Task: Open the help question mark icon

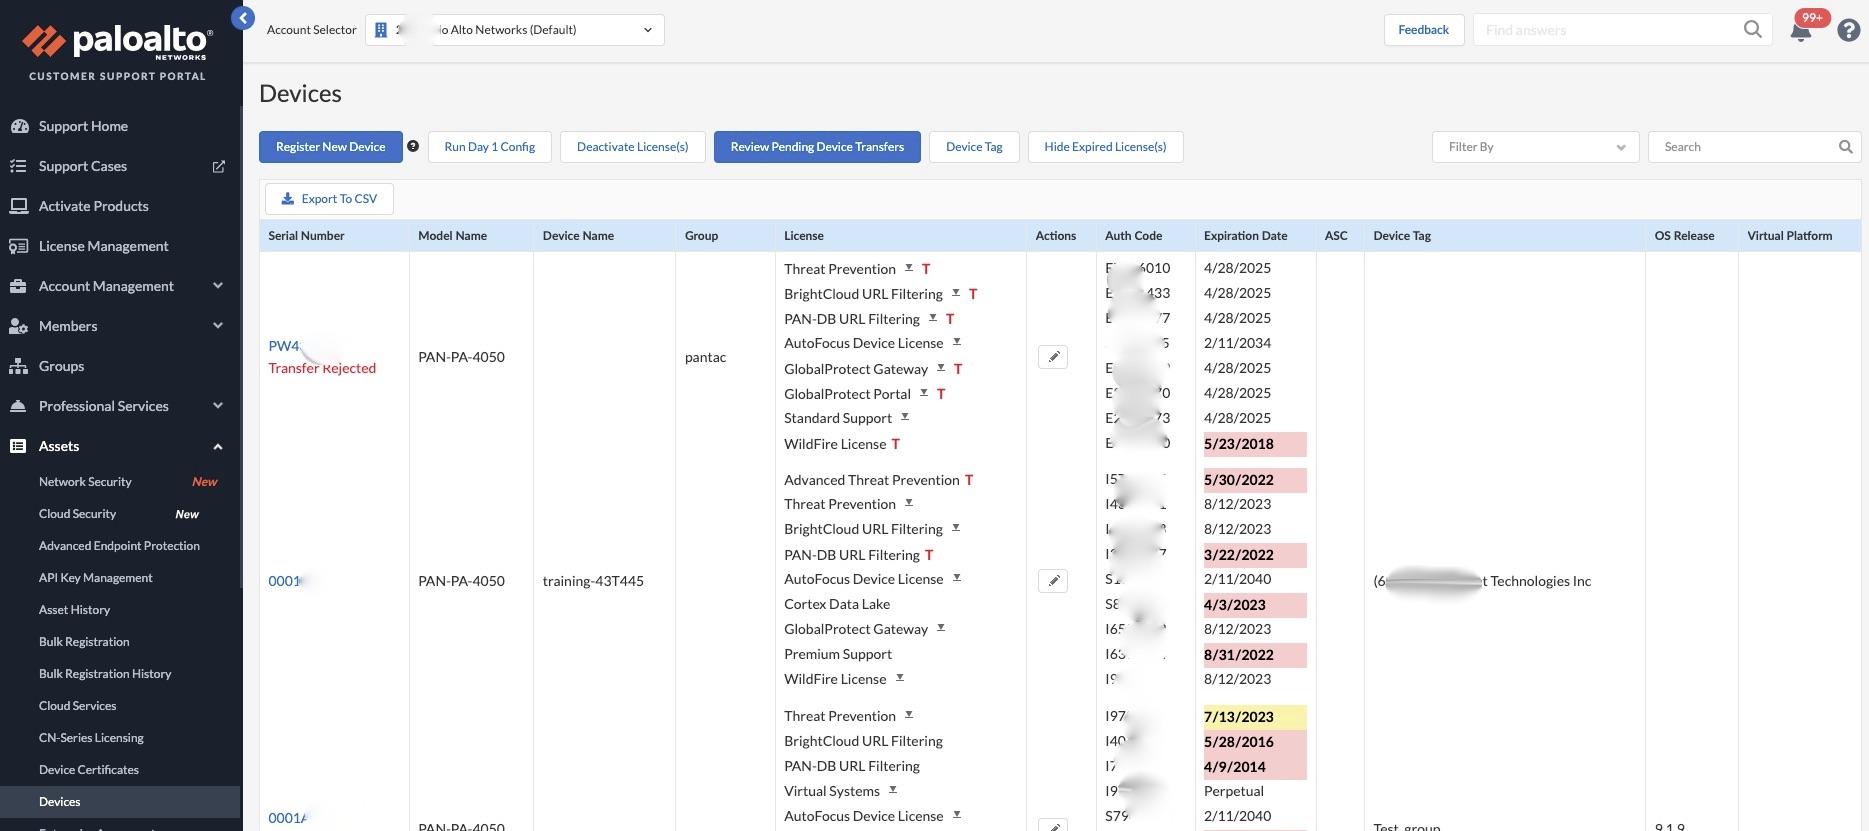Action: tap(1849, 30)
